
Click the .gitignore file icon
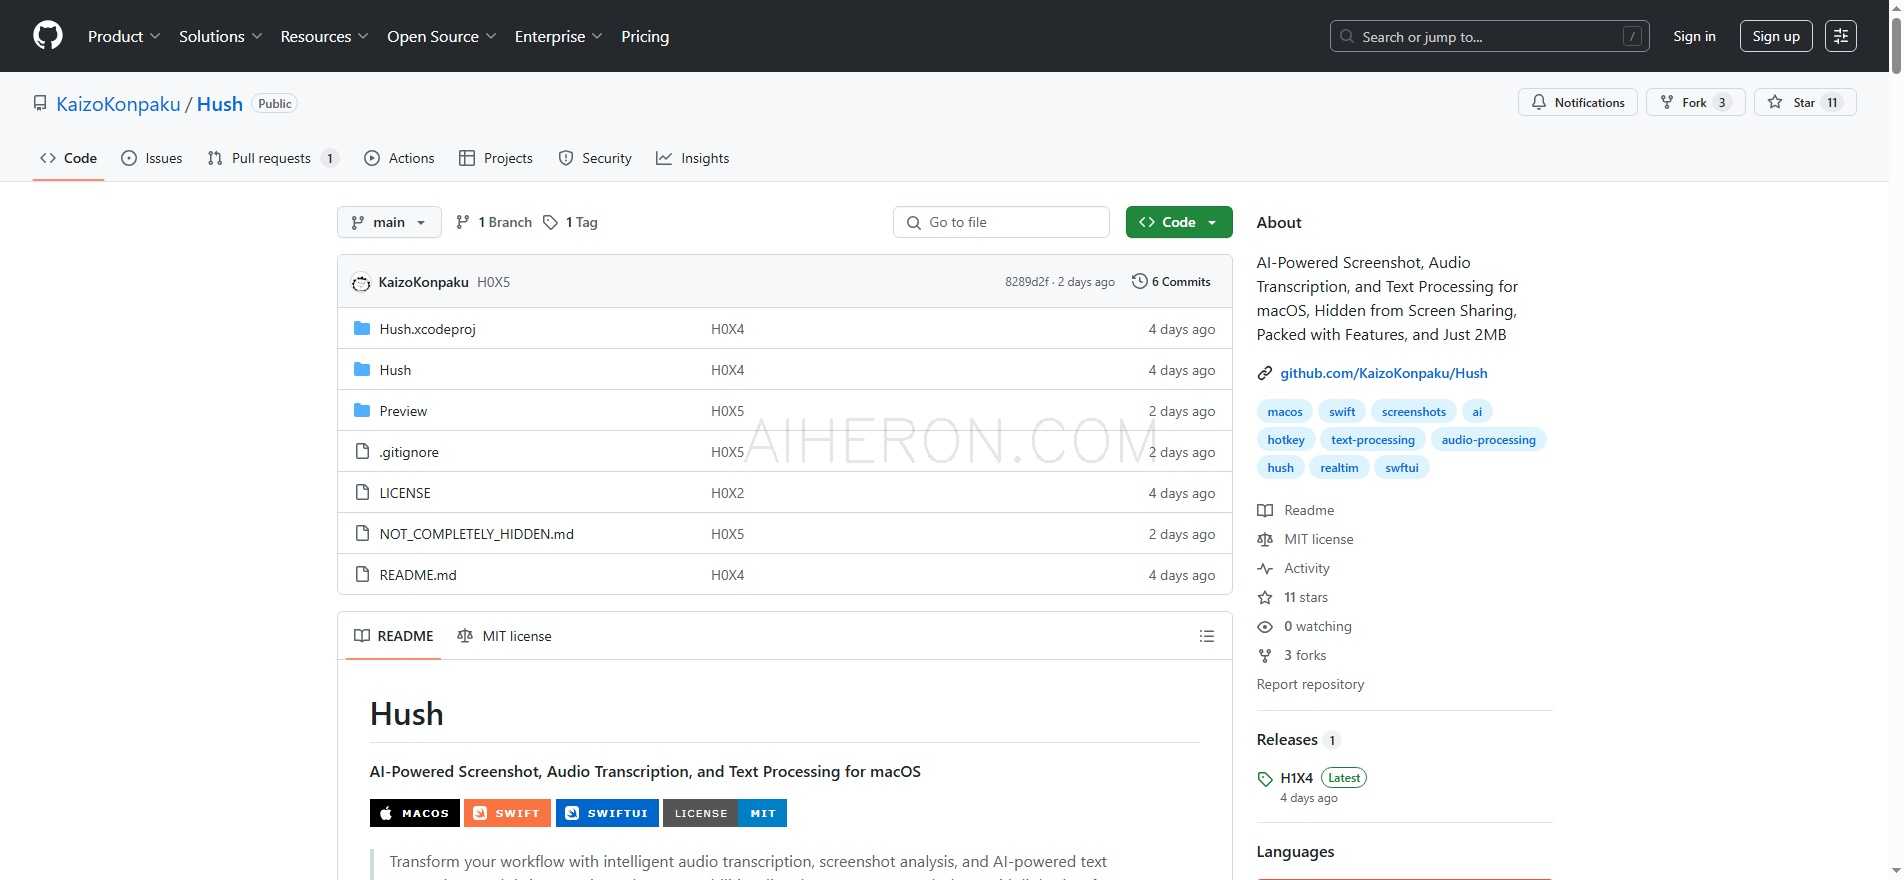(362, 452)
